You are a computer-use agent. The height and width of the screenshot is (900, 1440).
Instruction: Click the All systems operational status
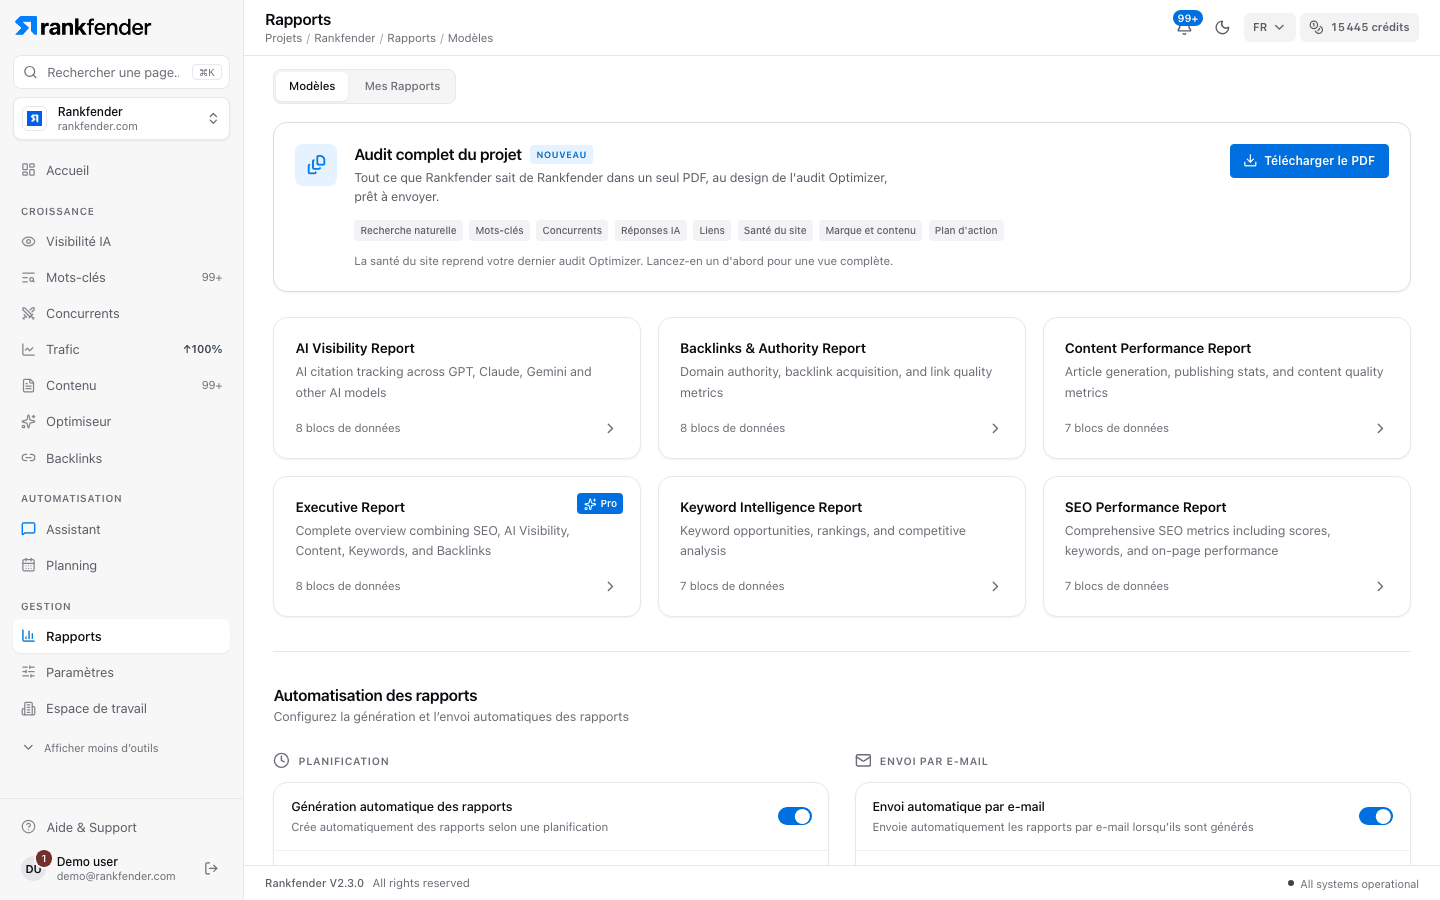click(x=1353, y=884)
